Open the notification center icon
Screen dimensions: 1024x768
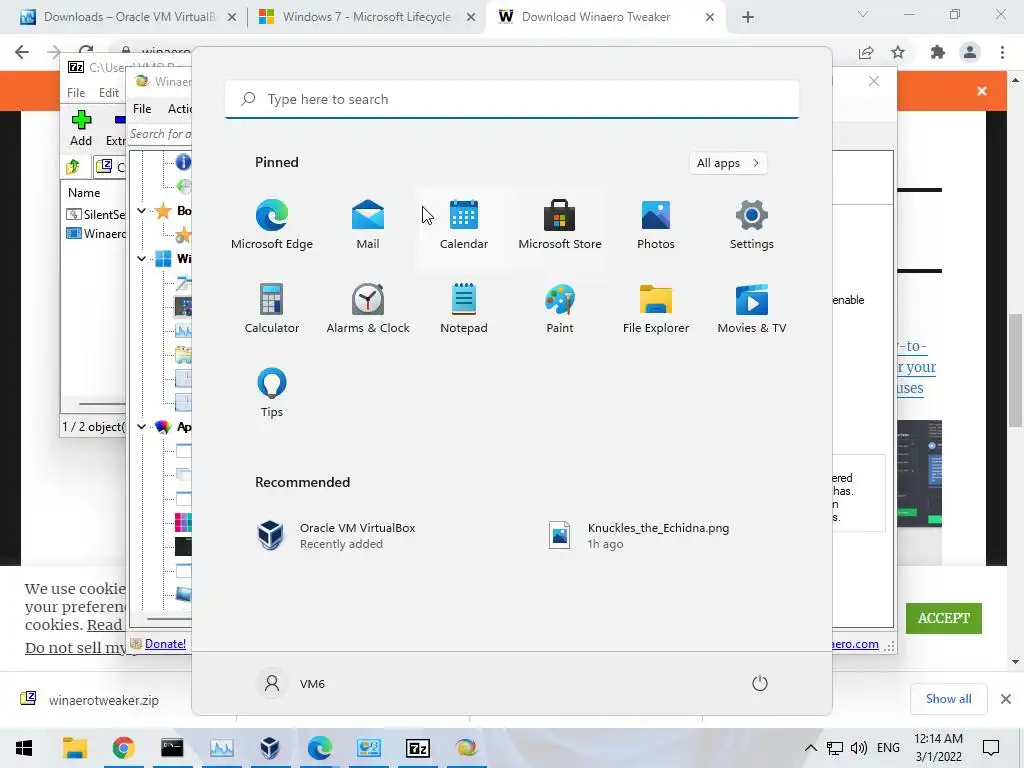click(x=991, y=748)
